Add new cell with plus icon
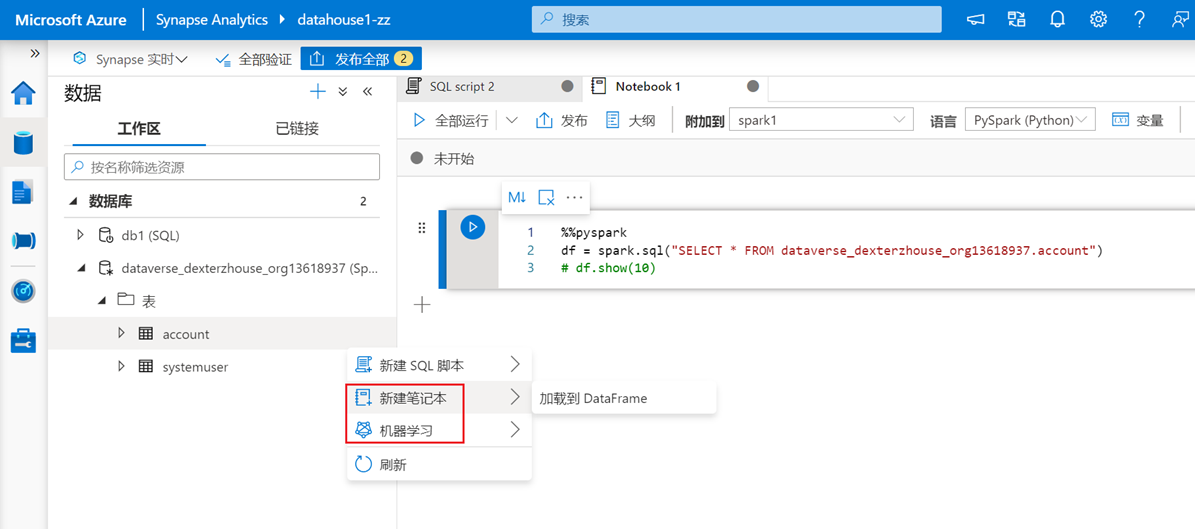 pyautogui.click(x=421, y=305)
